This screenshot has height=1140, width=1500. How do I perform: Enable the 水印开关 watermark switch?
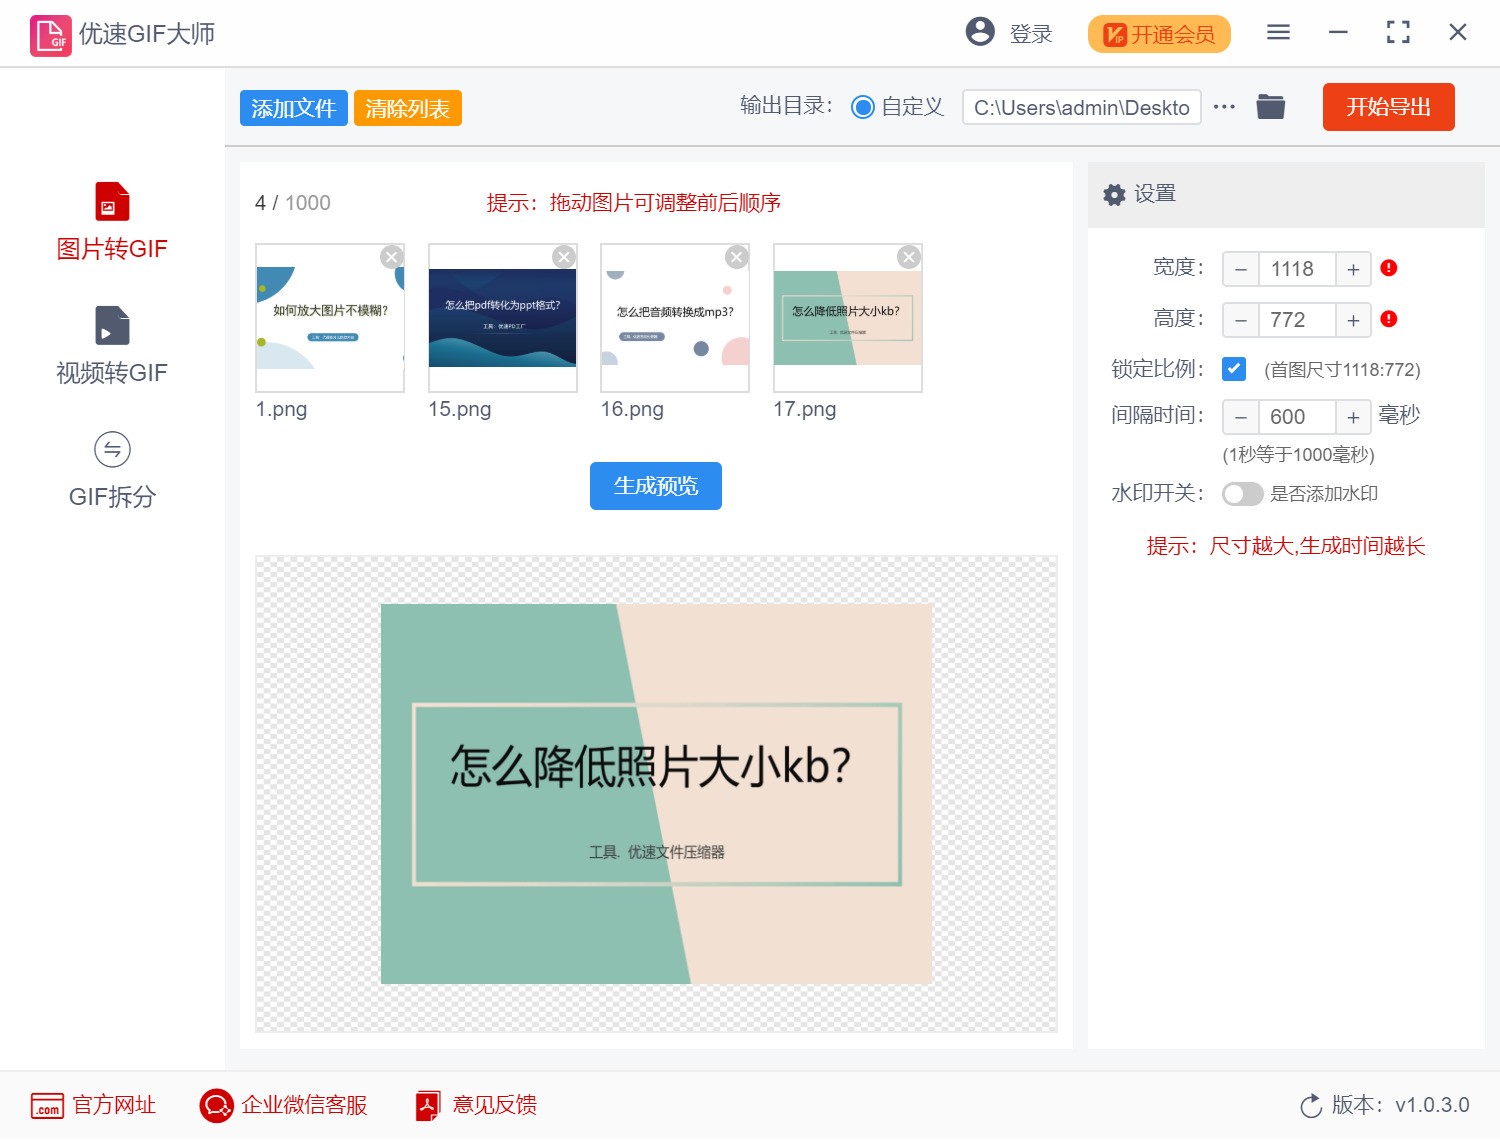tap(1243, 494)
